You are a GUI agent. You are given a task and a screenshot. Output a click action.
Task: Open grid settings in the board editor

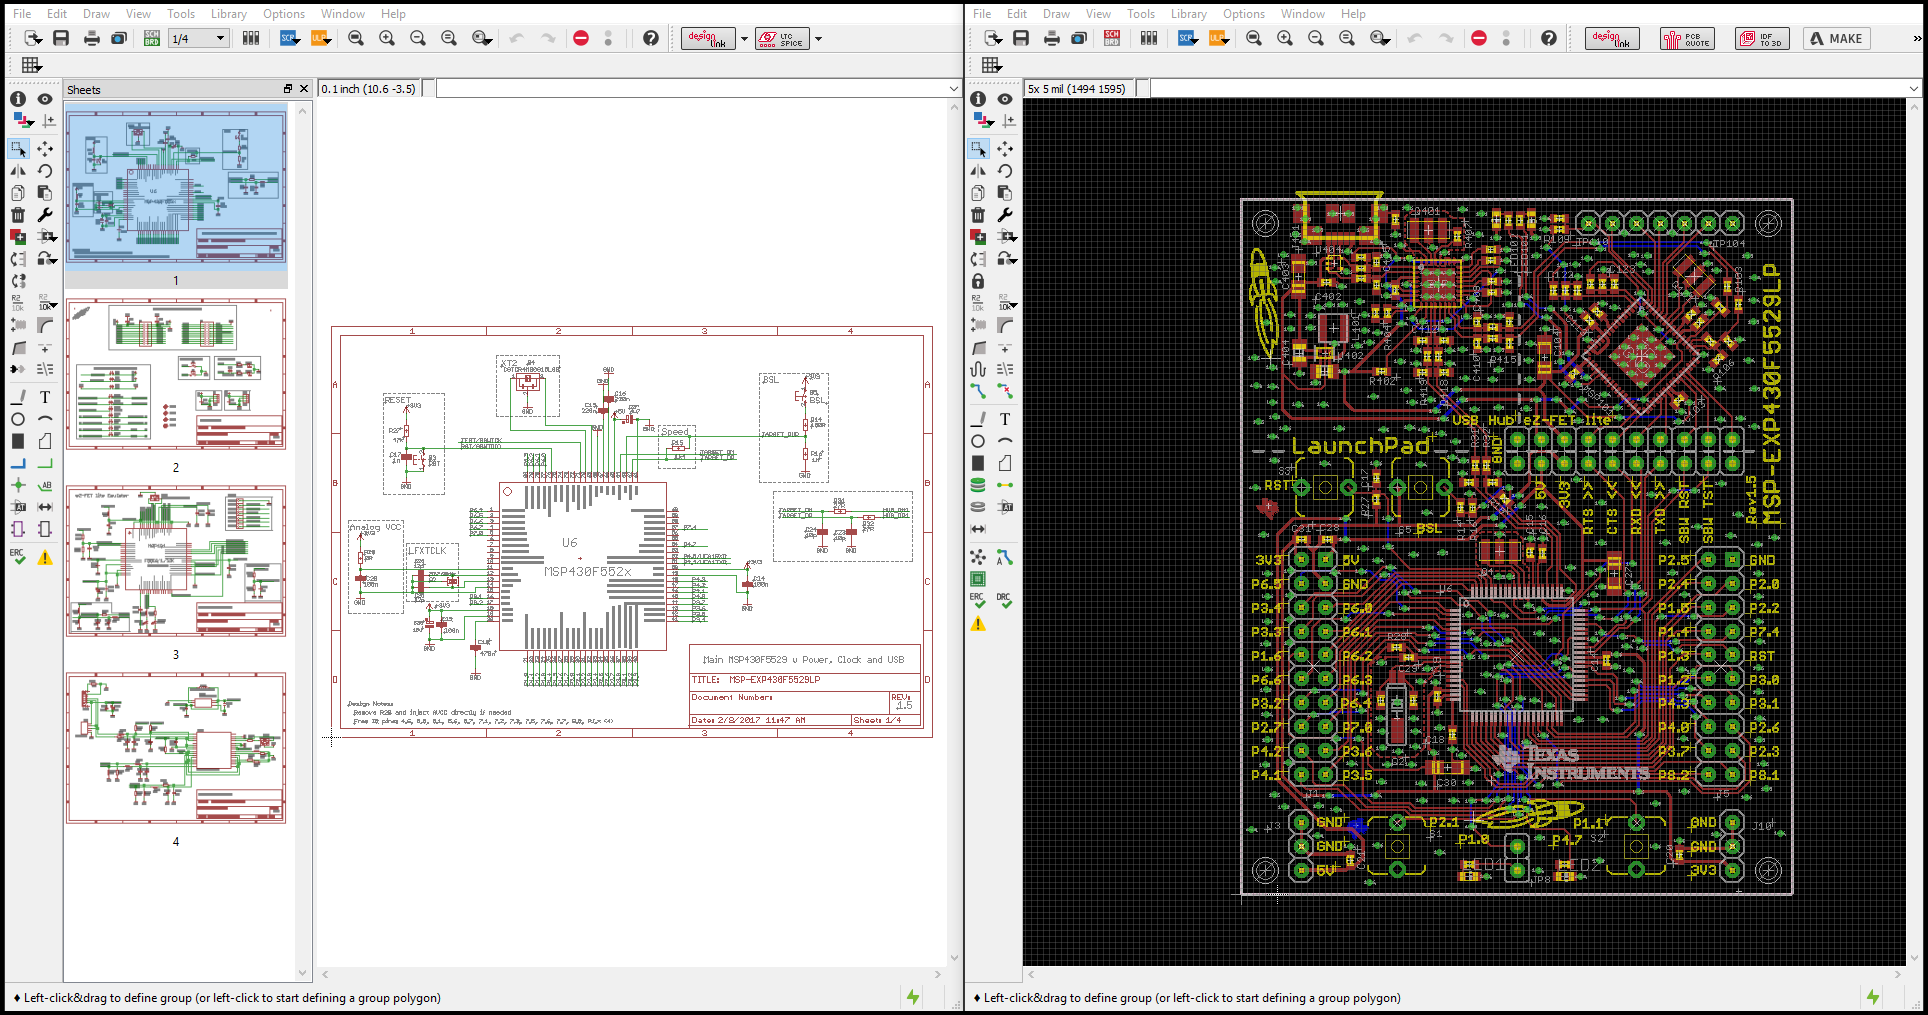991,64
